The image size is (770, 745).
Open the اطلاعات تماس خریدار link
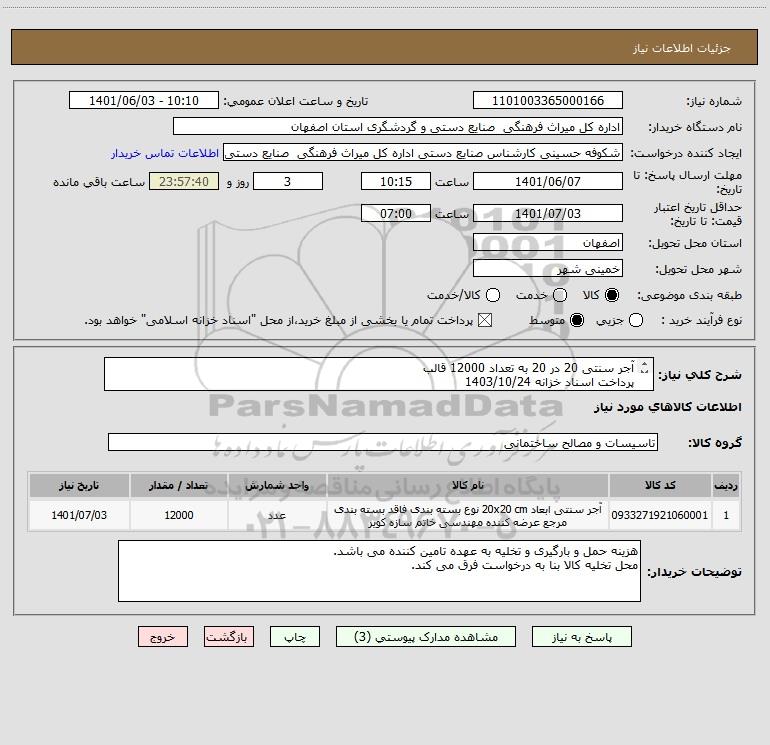click(165, 153)
